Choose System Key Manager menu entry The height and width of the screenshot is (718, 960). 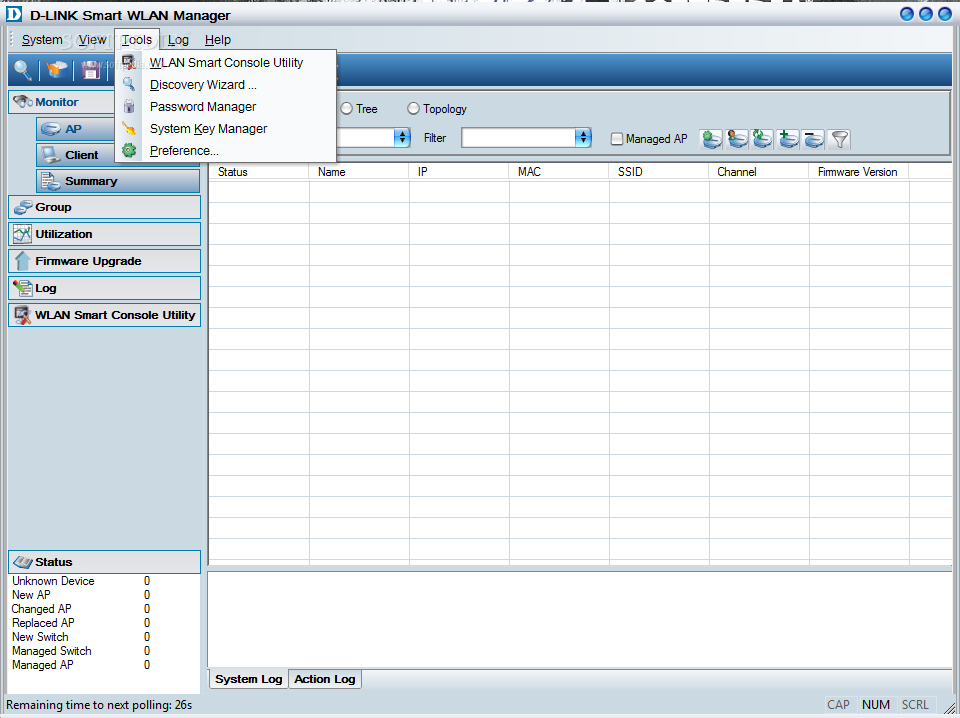[225, 129]
